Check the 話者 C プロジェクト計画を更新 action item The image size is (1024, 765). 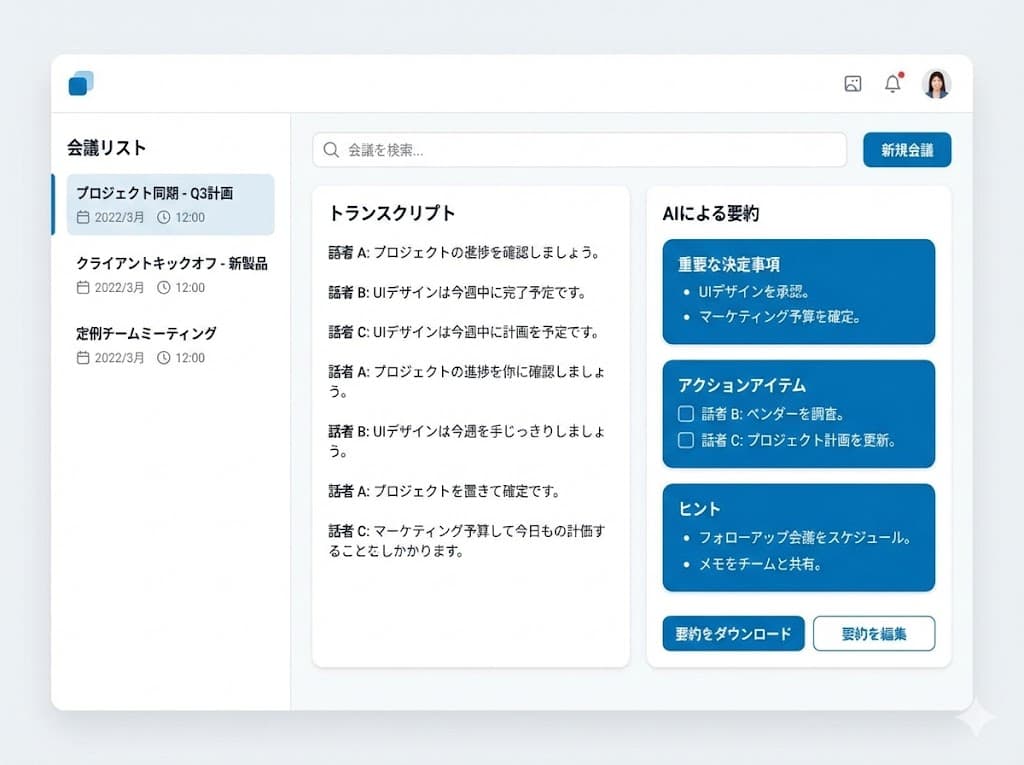685,439
